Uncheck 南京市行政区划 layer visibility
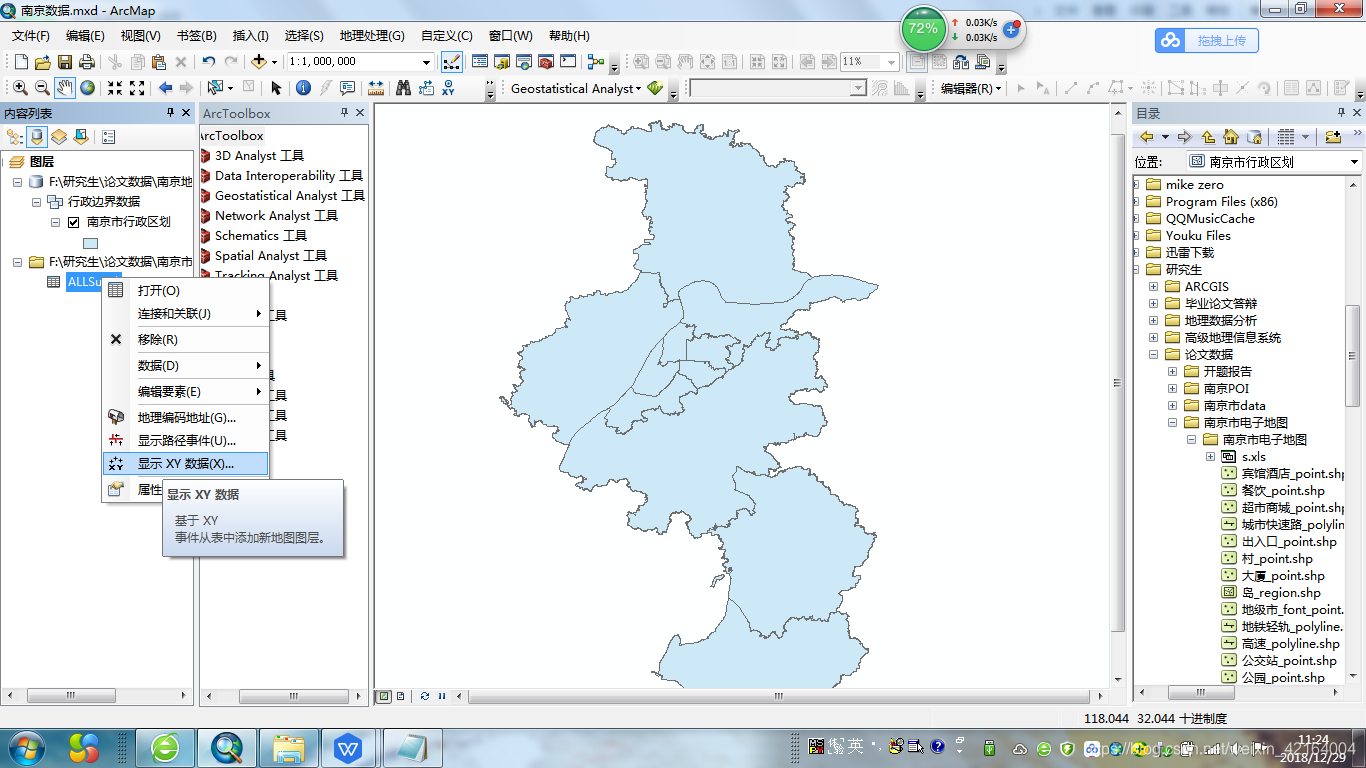1366x768 pixels. [73, 222]
